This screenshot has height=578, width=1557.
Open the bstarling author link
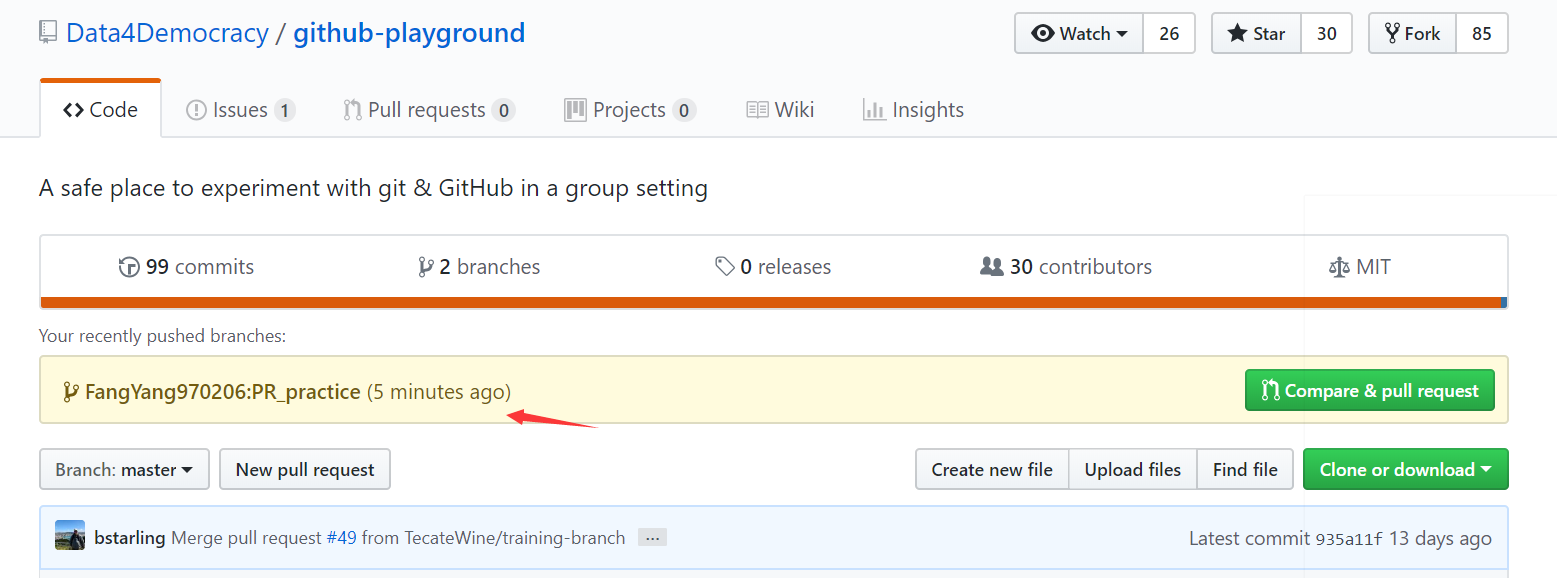tap(130, 538)
